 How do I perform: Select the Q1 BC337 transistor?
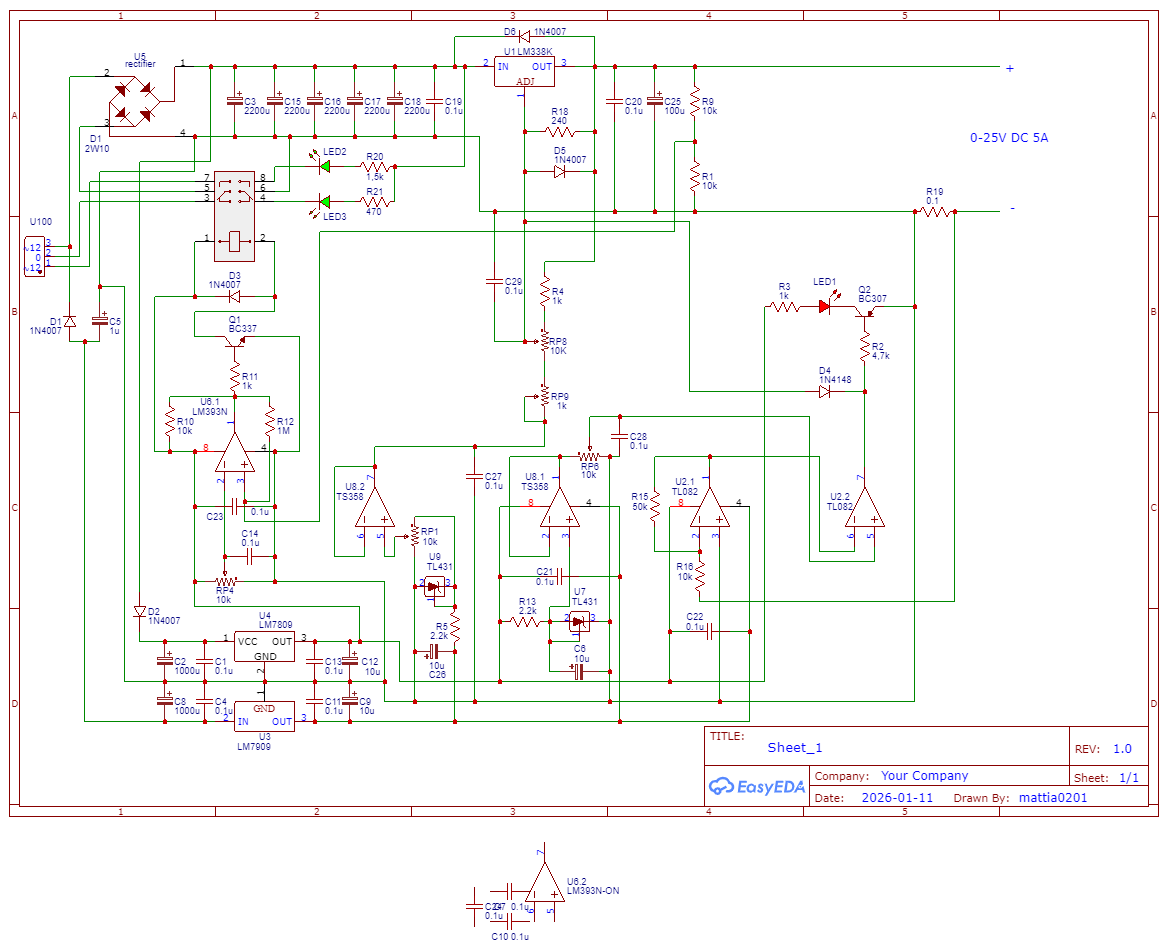coord(236,341)
